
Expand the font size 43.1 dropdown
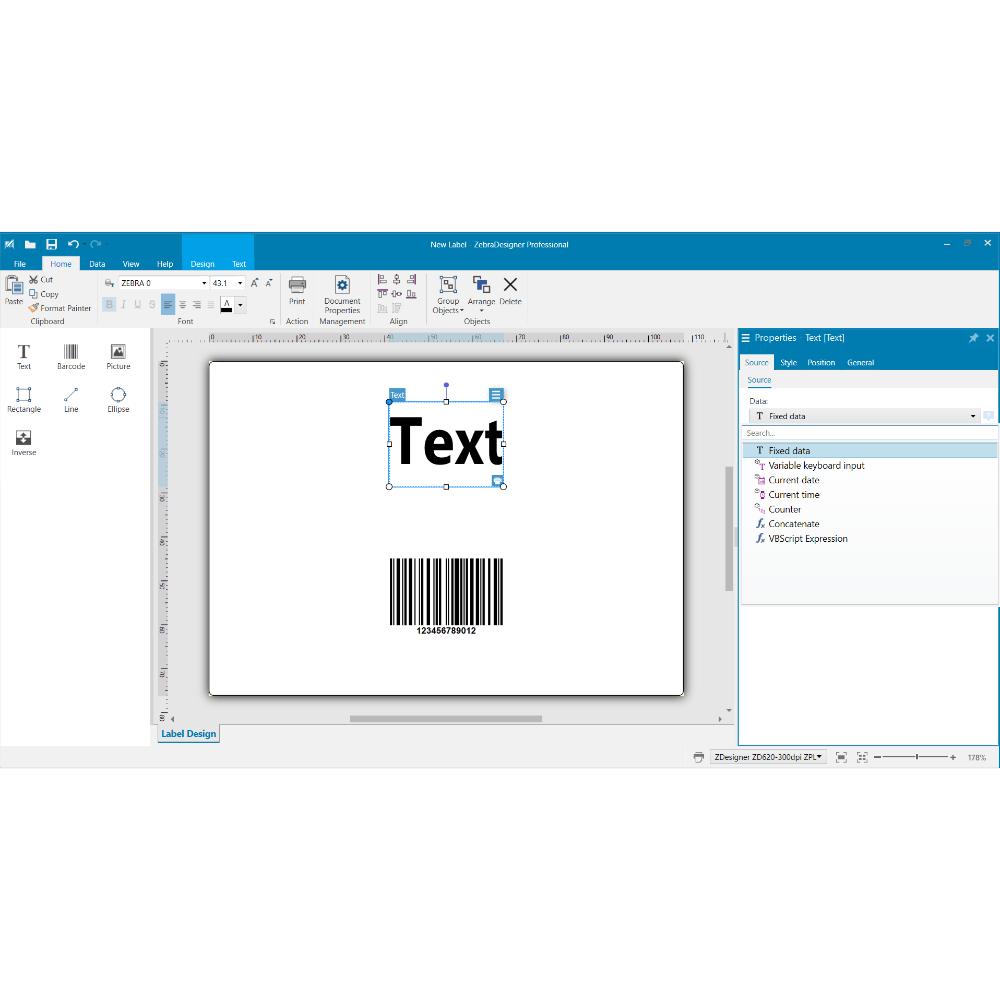coord(240,283)
